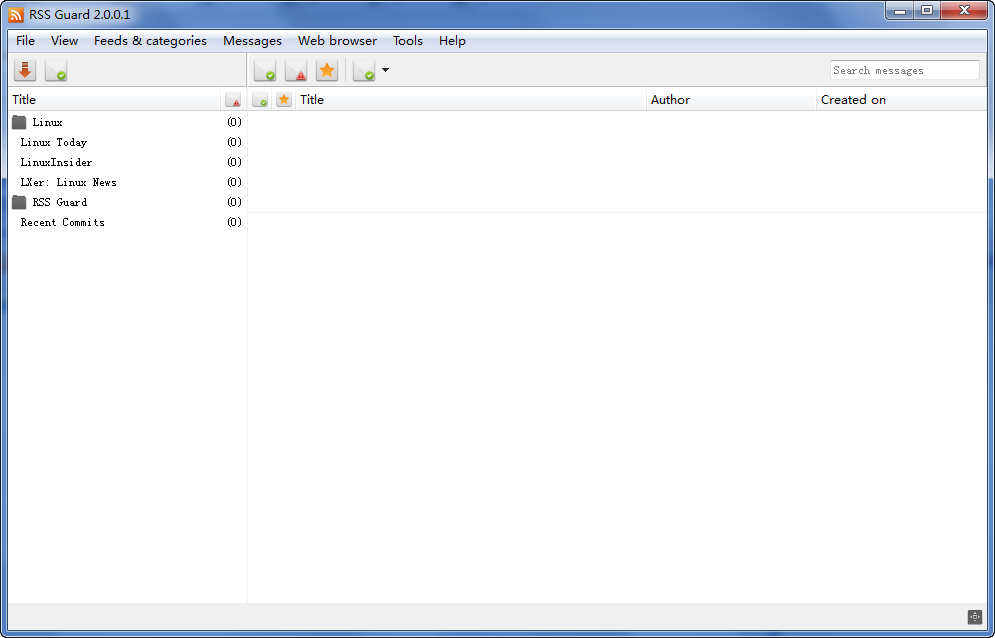Select the LinuxInsider feed

click(56, 162)
